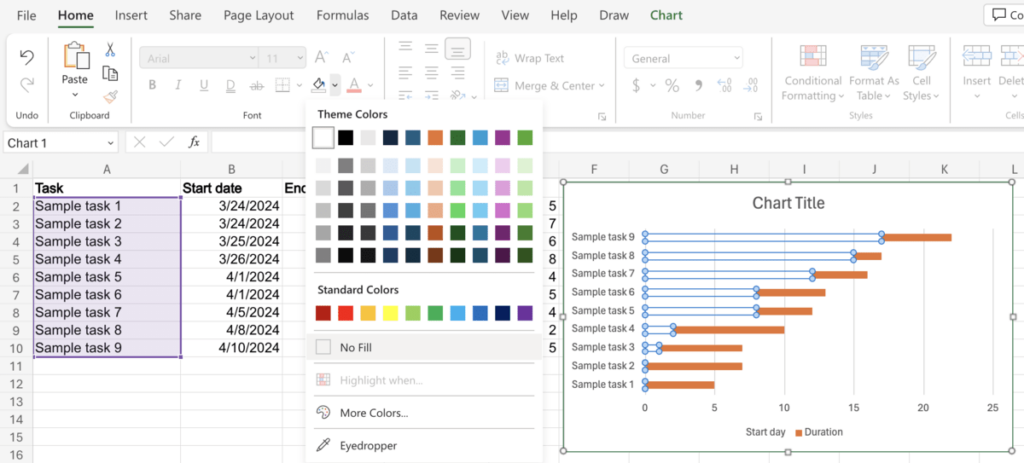Pick the standard yellow color swatch

click(x=391, y=313)
